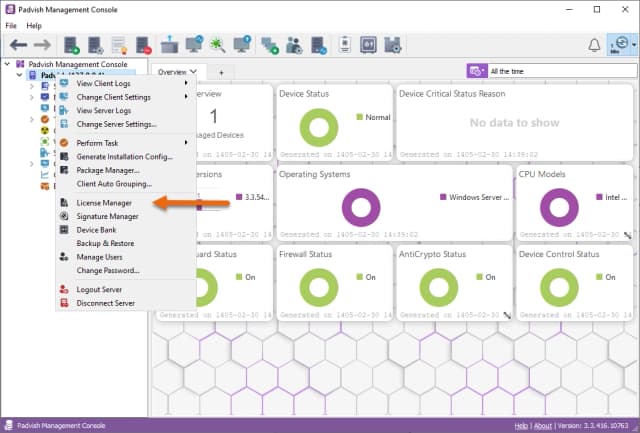Click the About link in the status bar

[542, 426]
